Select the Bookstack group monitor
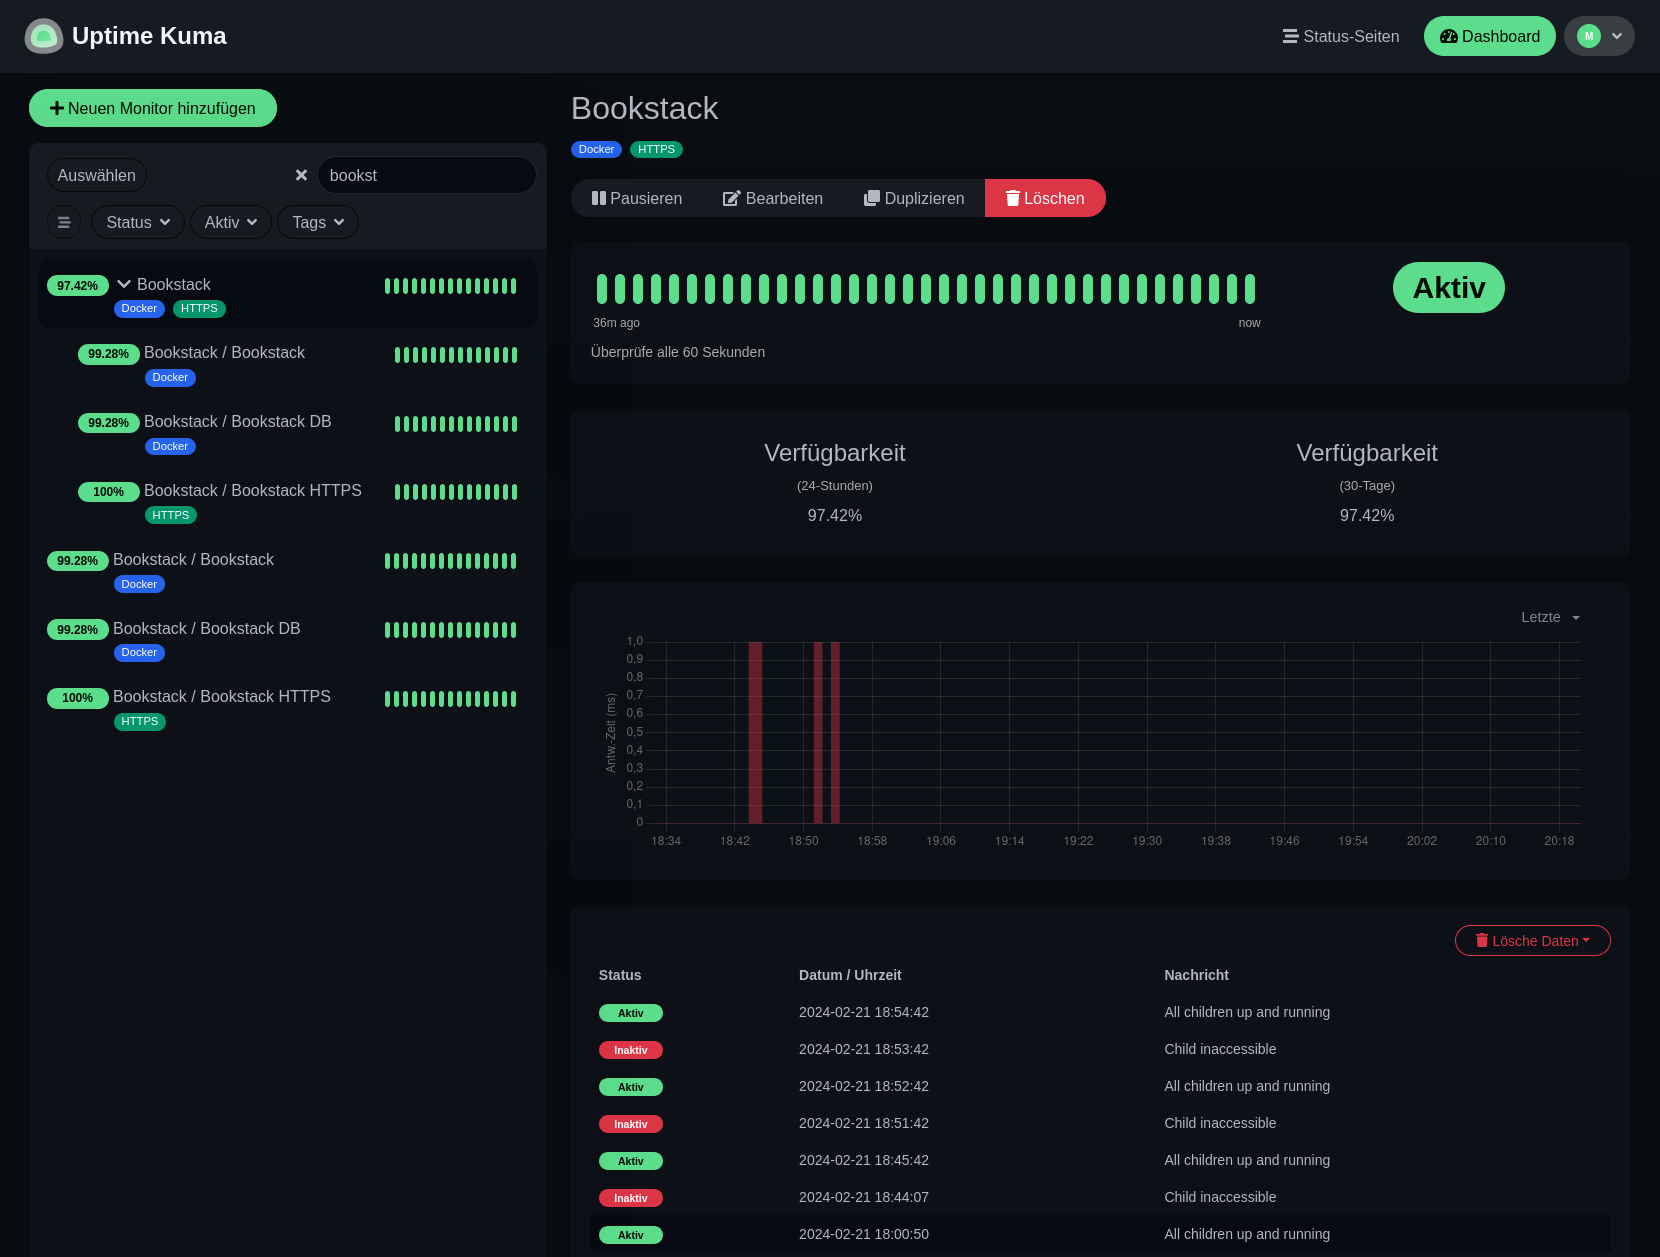 tap(288, 293)
